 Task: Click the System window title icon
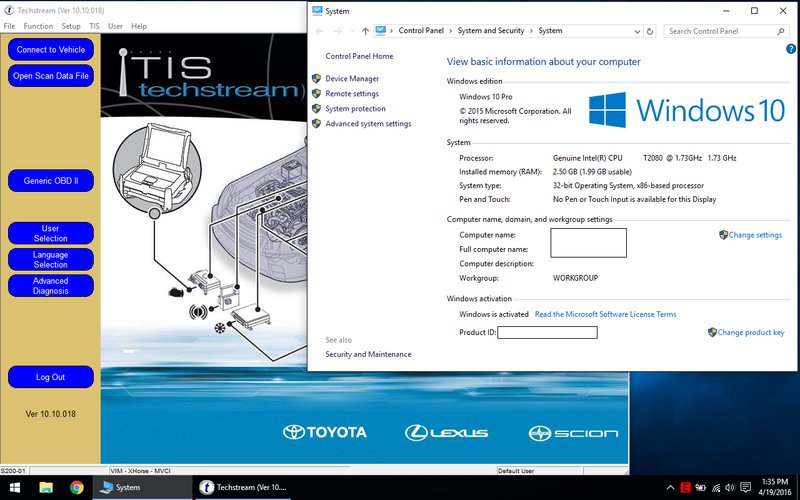[317, 11]
